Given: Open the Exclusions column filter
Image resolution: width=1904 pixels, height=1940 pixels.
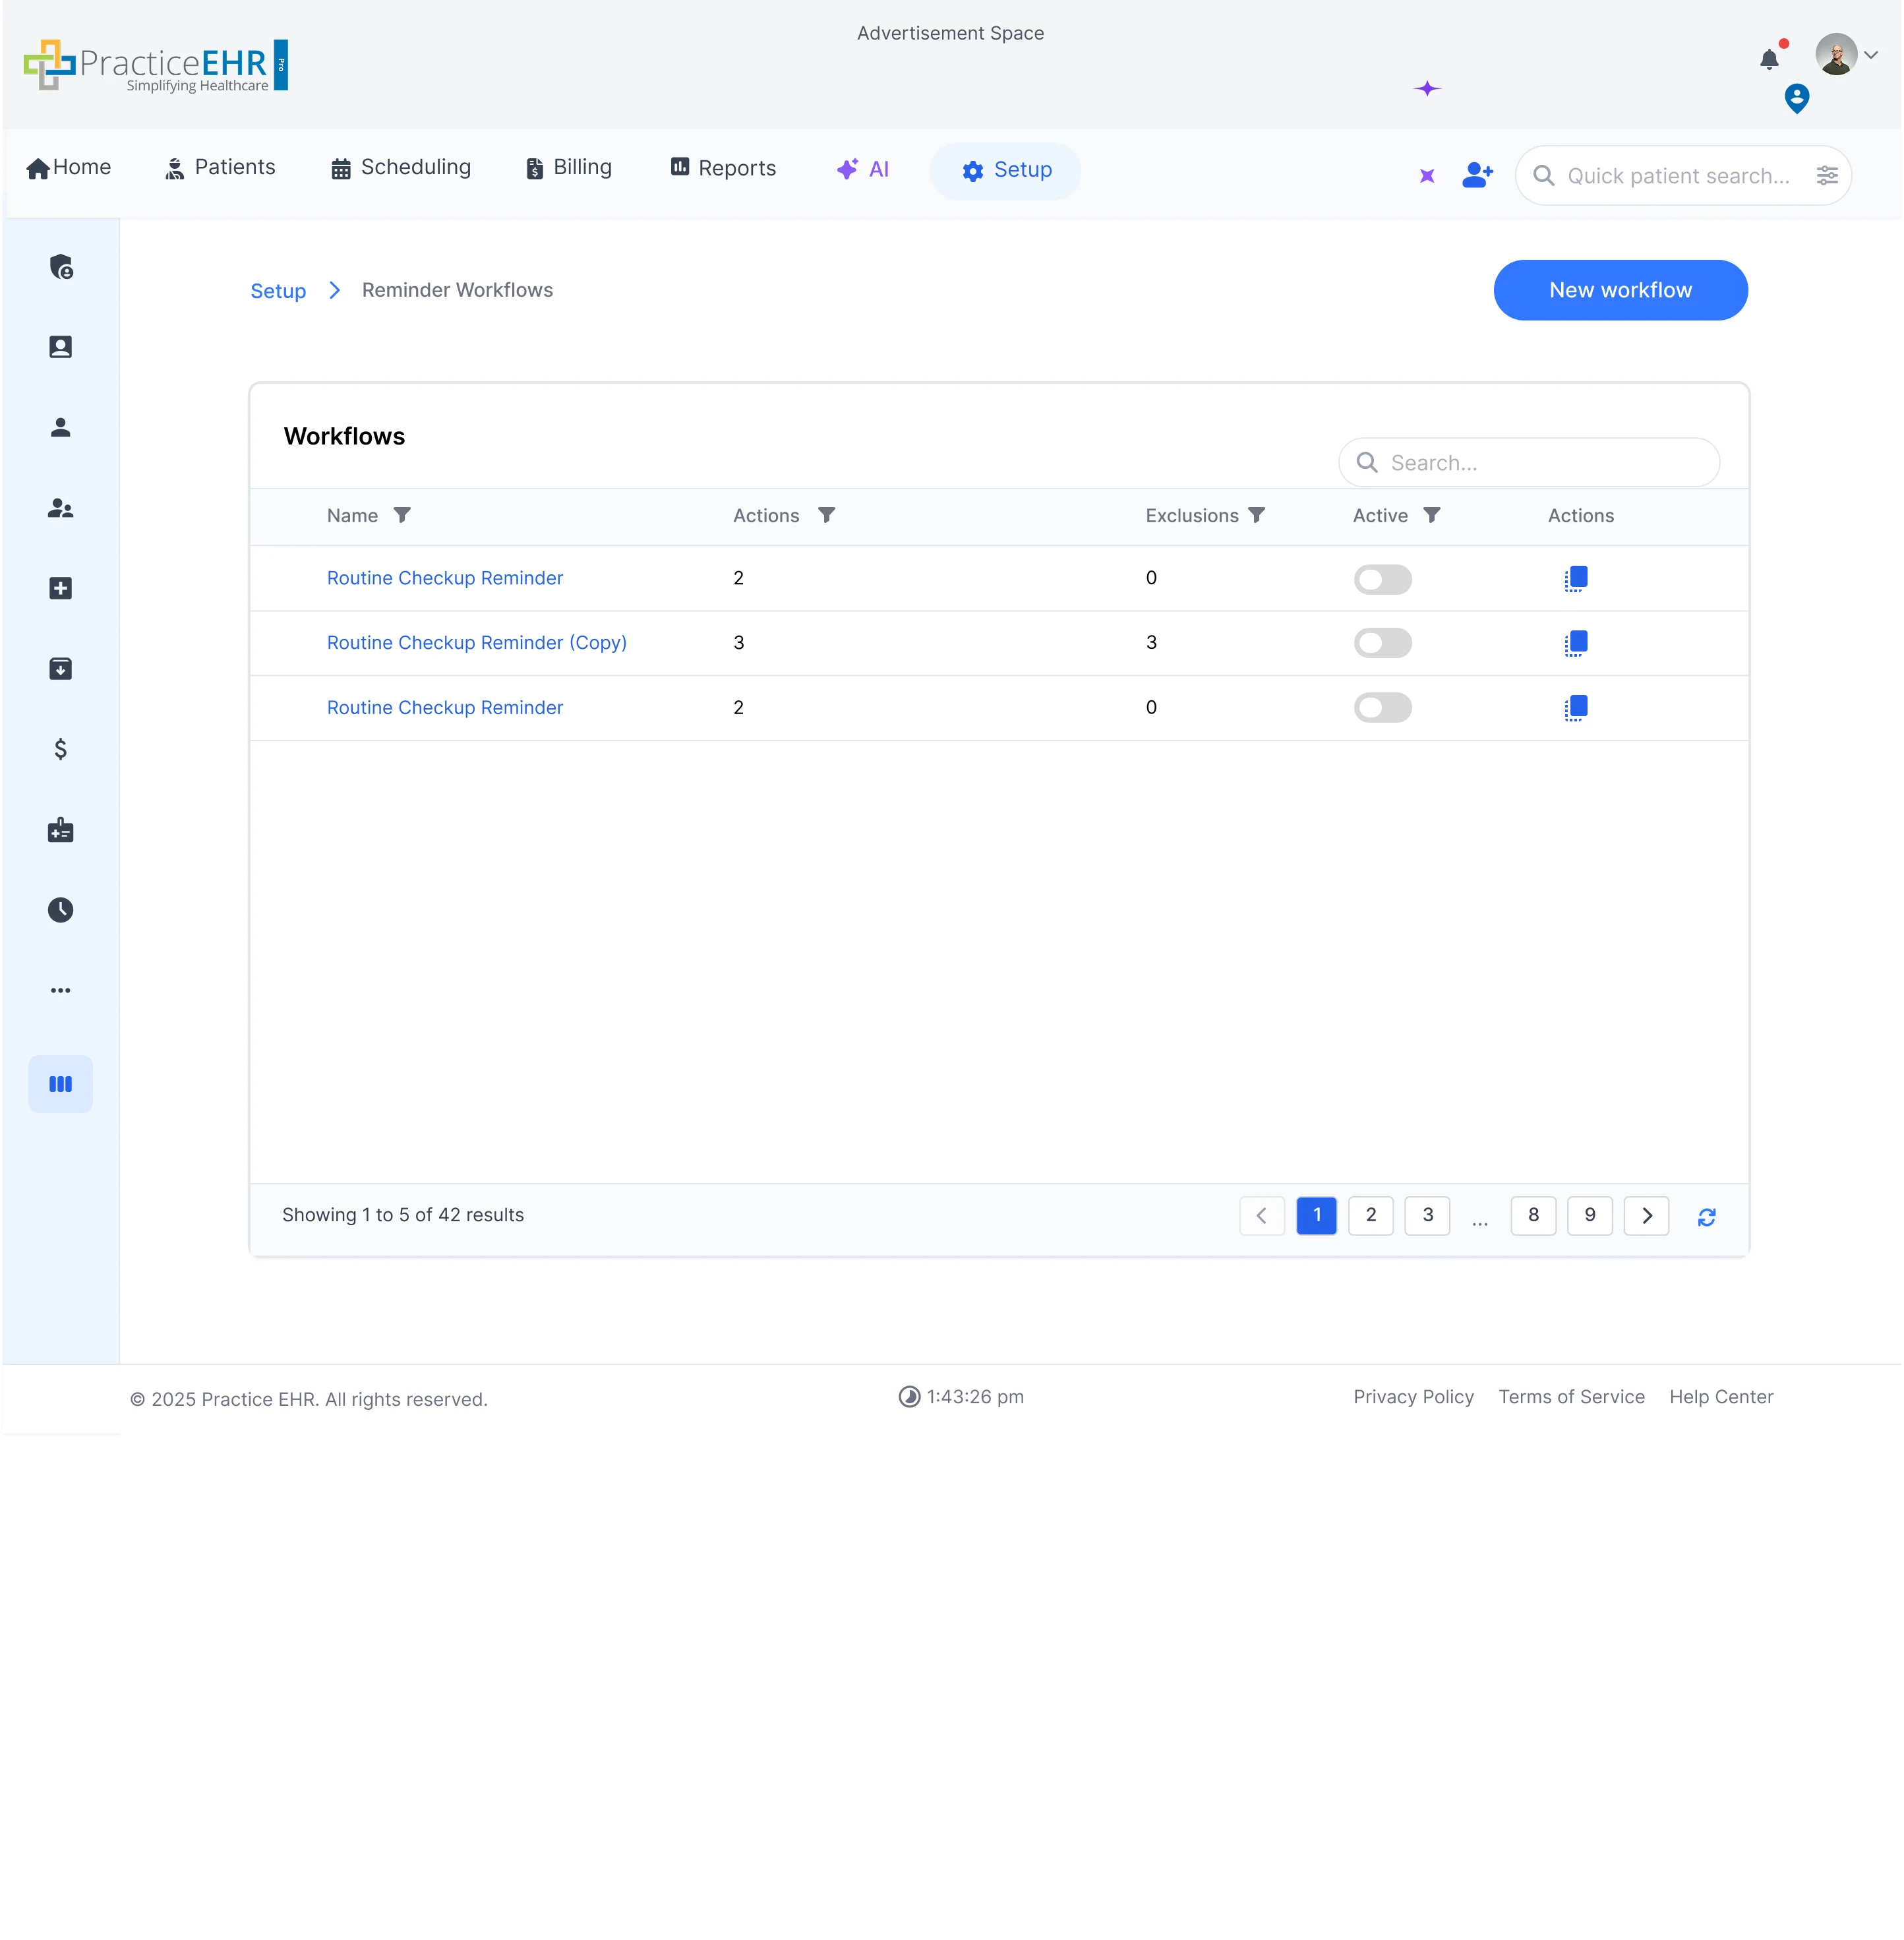Looking at the screenshot, I should (1258, 515).
